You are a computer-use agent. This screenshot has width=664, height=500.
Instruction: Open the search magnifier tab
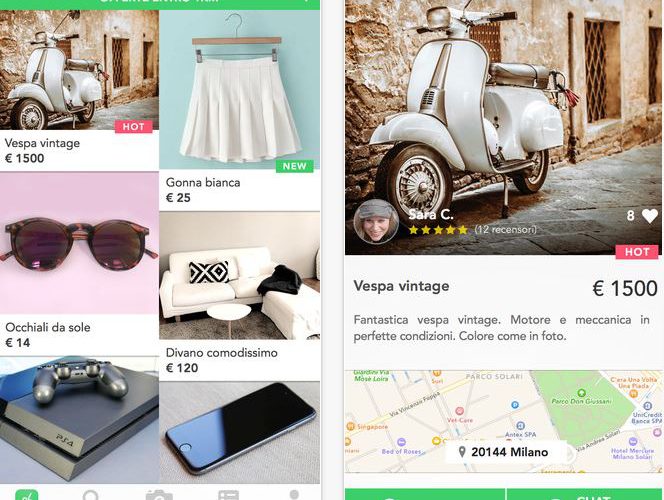tap(91, 495)
